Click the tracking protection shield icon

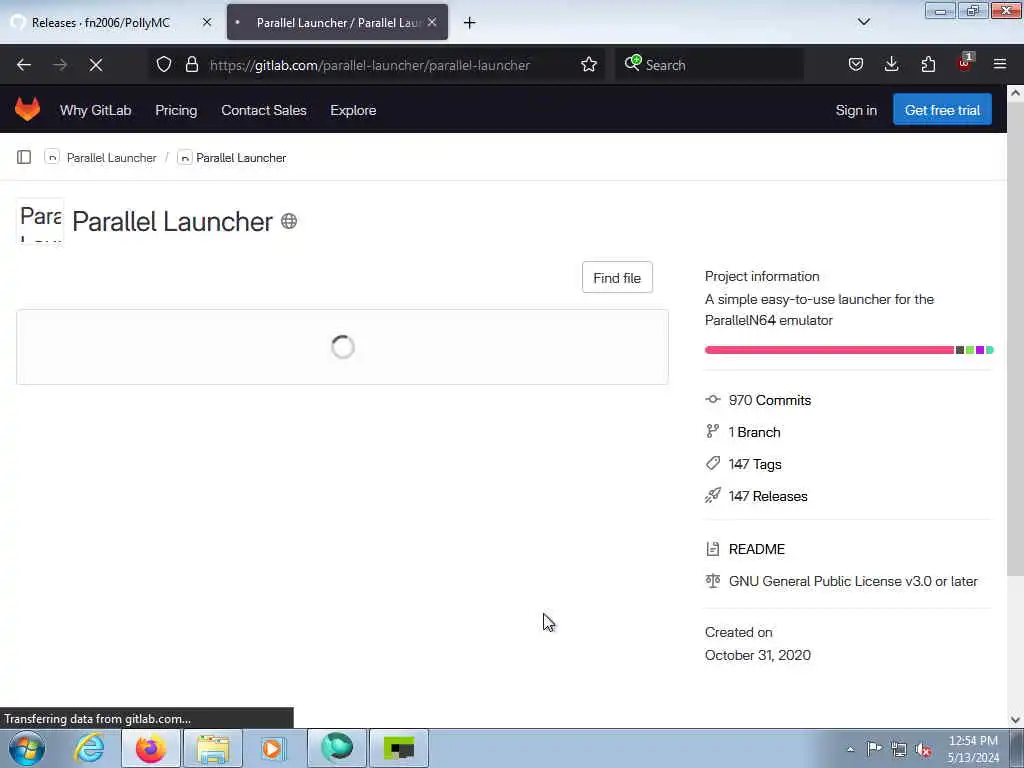coord(164,65)
